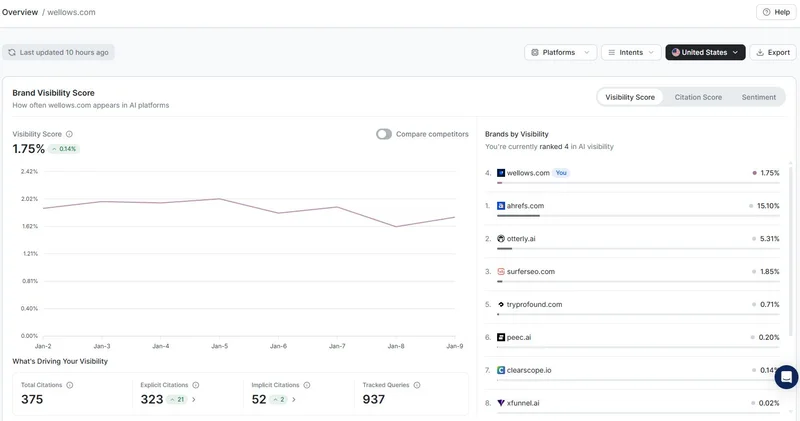The height and width of the screenshot is (421, 800).
Task: Click the refresh icon beside Last updated
Action: pos(12,52)
